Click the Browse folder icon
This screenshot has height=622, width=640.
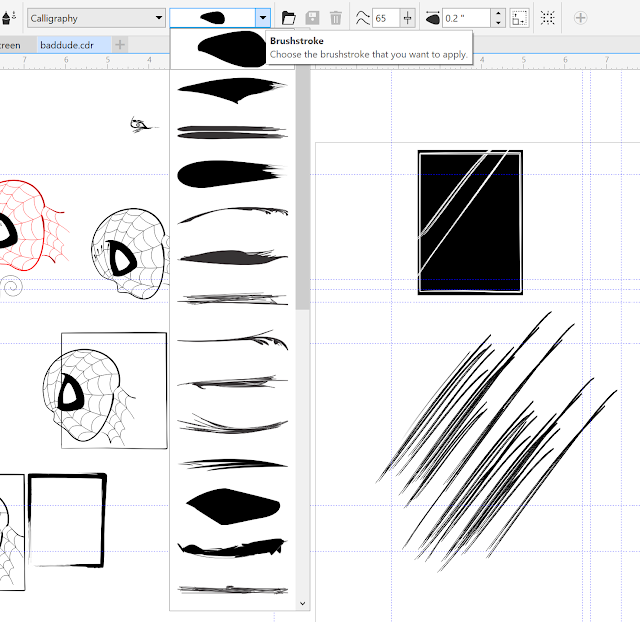[x=289, y=18]
